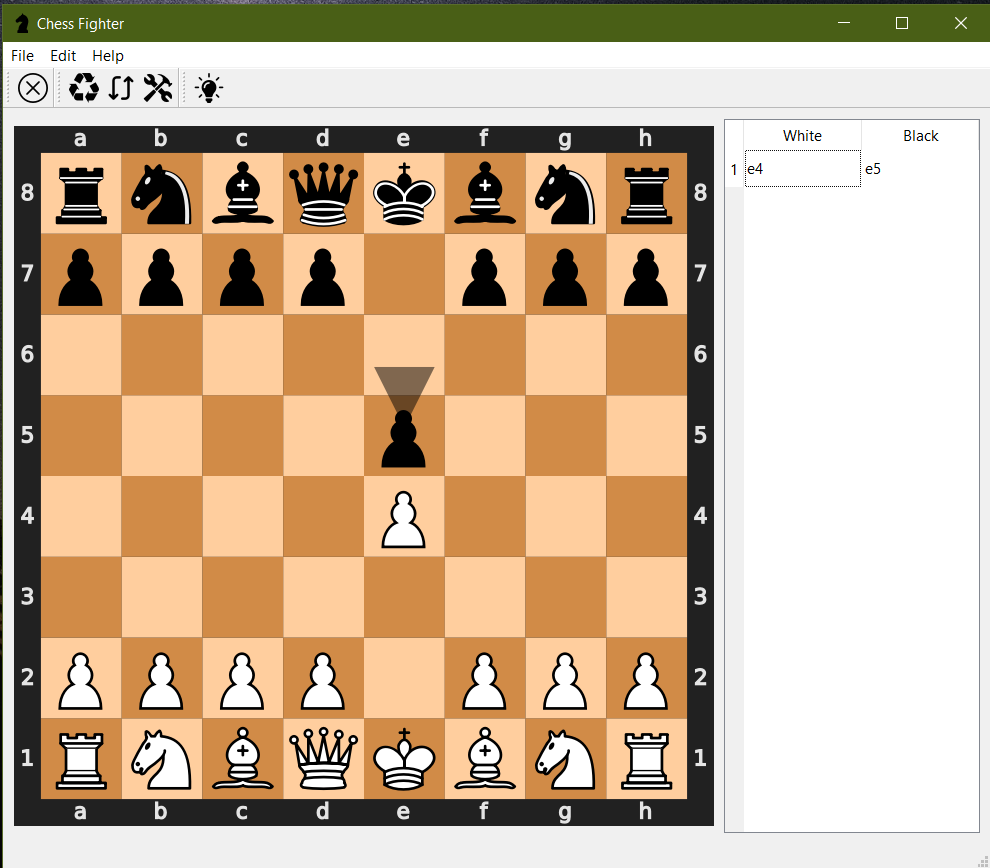Select the black bishop on f8
This screenshot has height=868, width=990.
(x=485, y=194)
